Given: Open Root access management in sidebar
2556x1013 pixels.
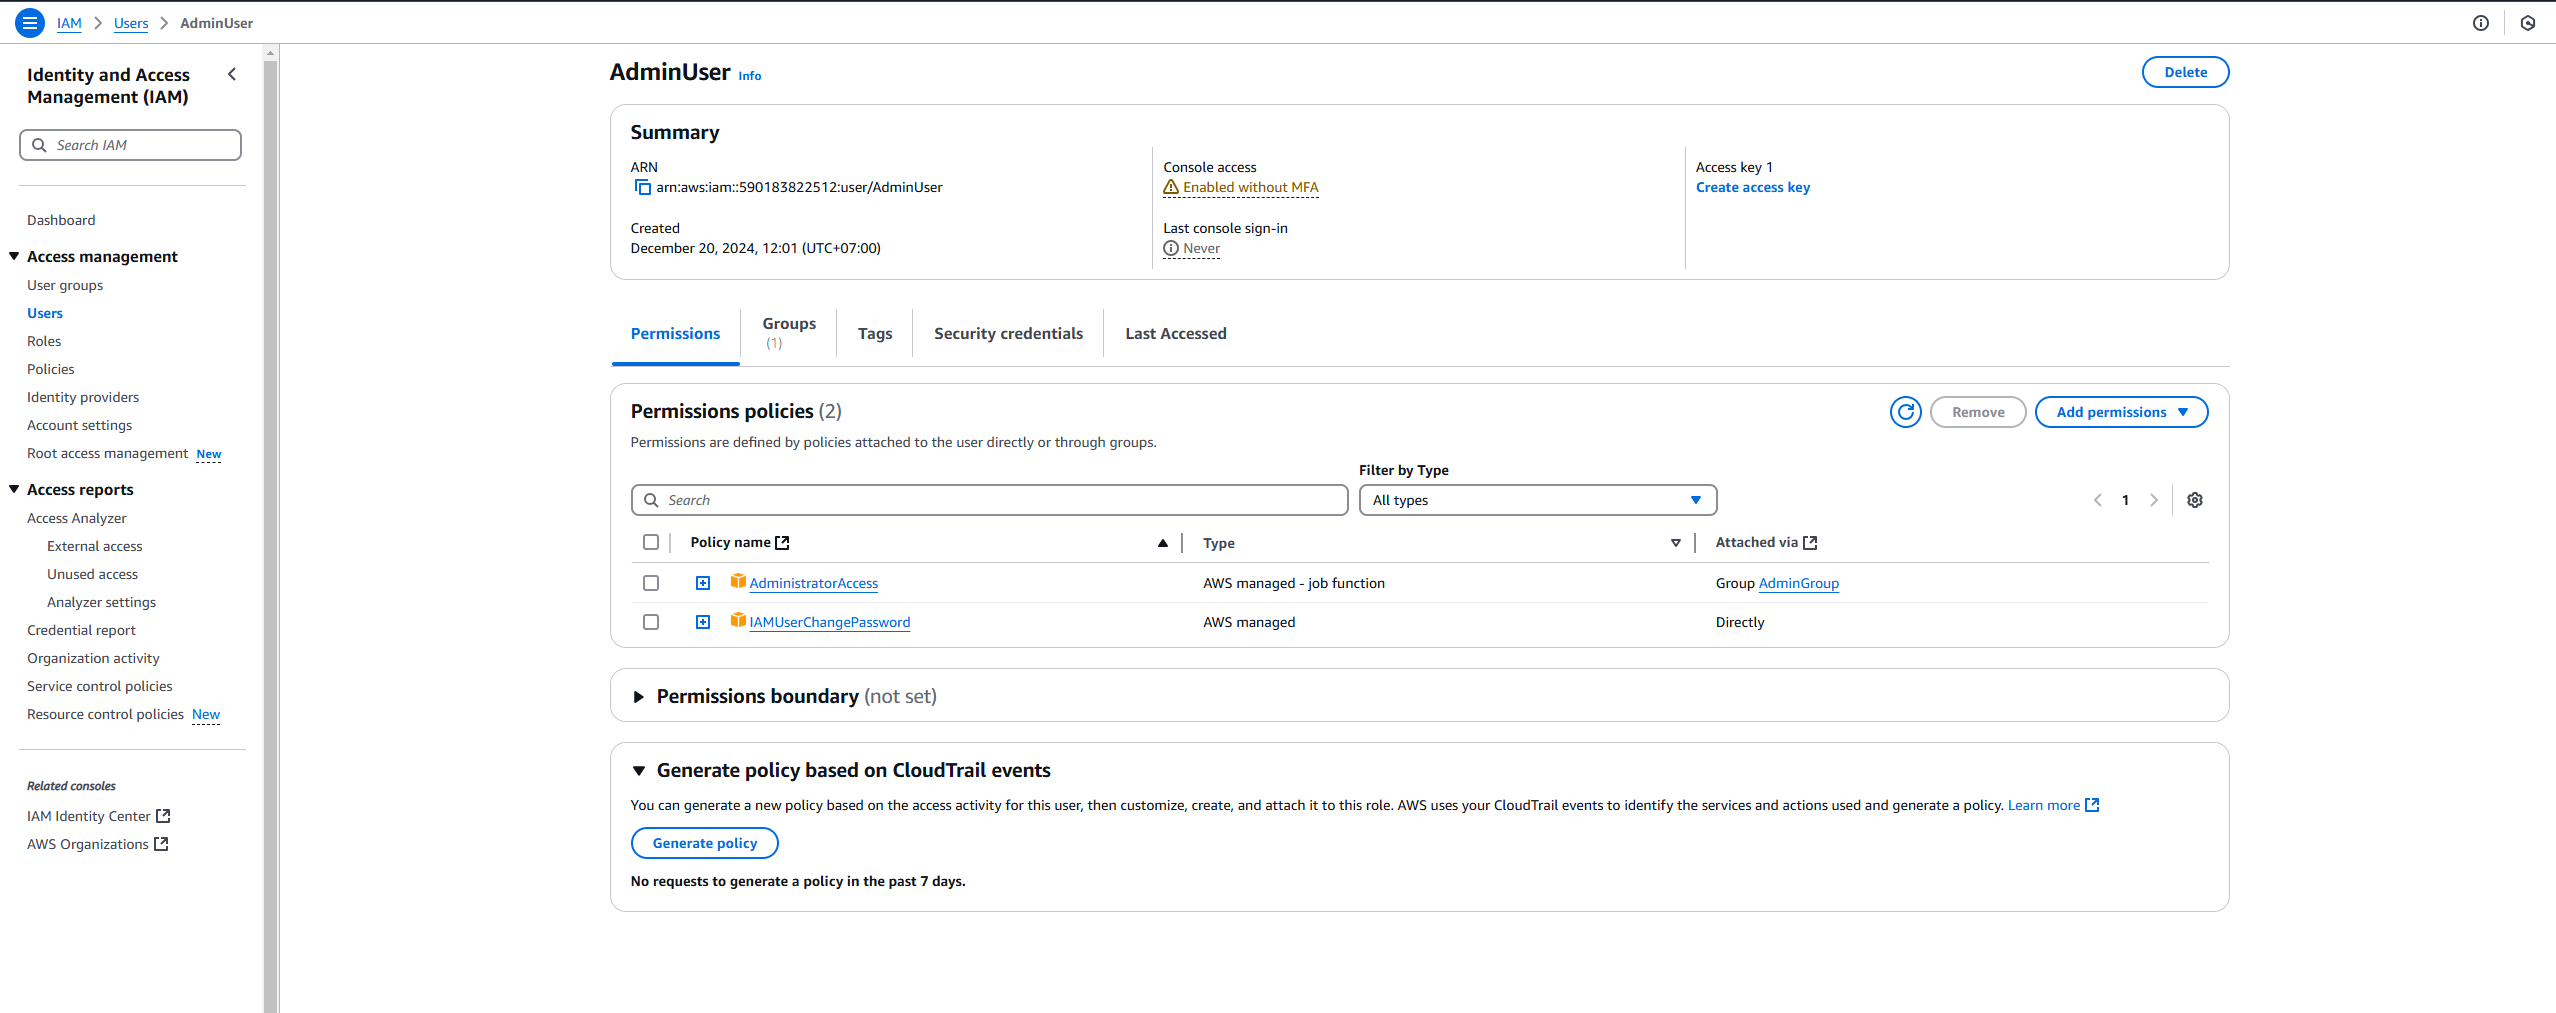Looking at the screenshot, I should pyautogui.click(x=107, y=453).
